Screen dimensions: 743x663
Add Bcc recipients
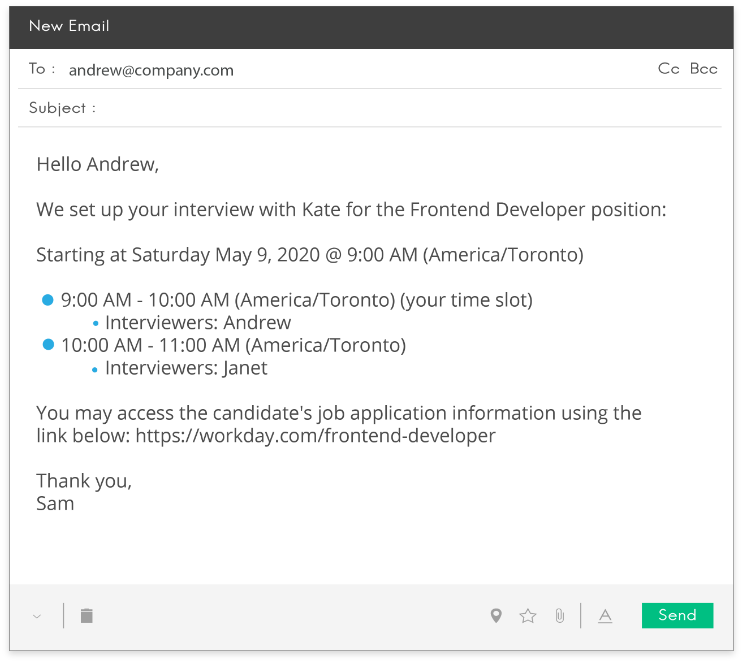coord(704,69)
